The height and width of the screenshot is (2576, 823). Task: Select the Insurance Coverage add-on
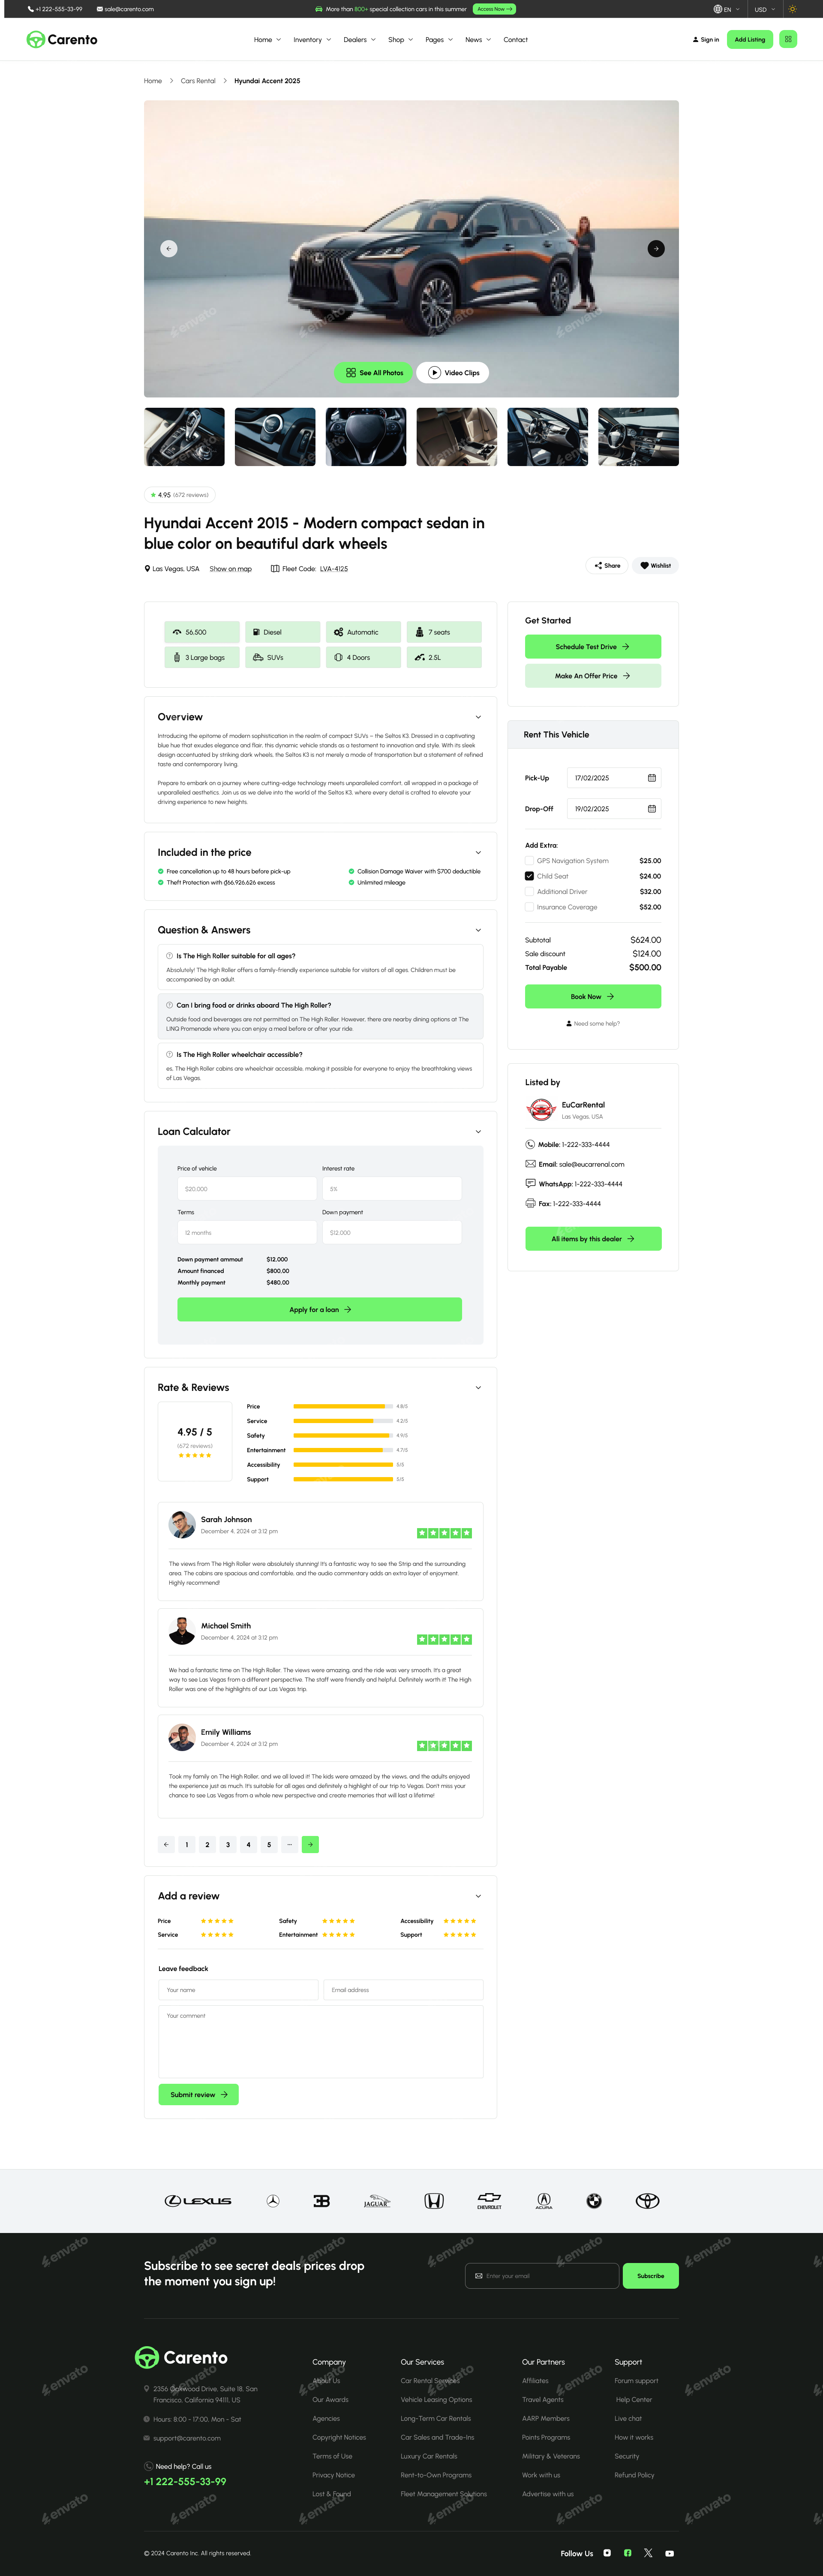tap(529, 907)
